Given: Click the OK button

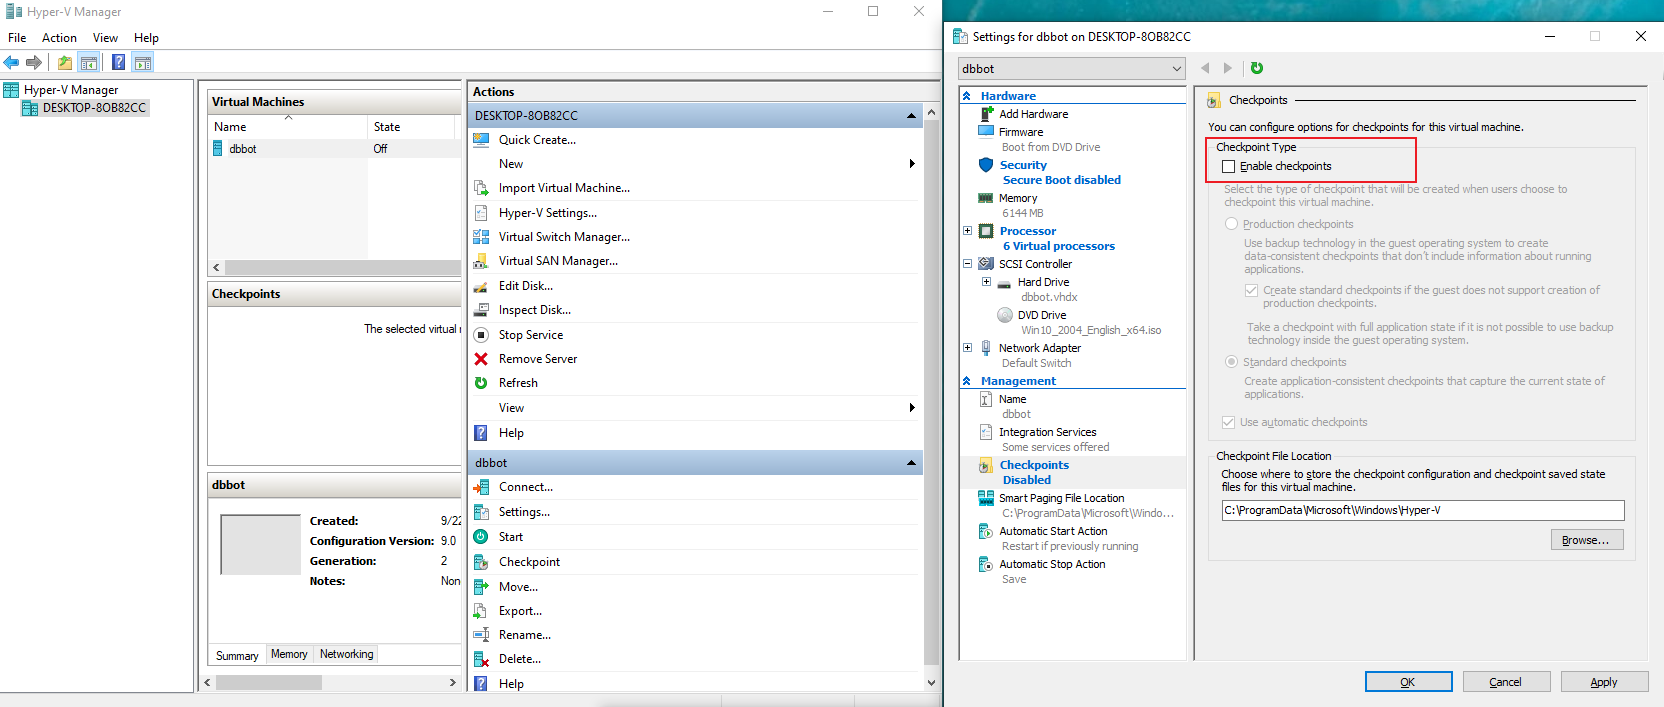Looking at the screenshot, I should [x=1408, y=682].
